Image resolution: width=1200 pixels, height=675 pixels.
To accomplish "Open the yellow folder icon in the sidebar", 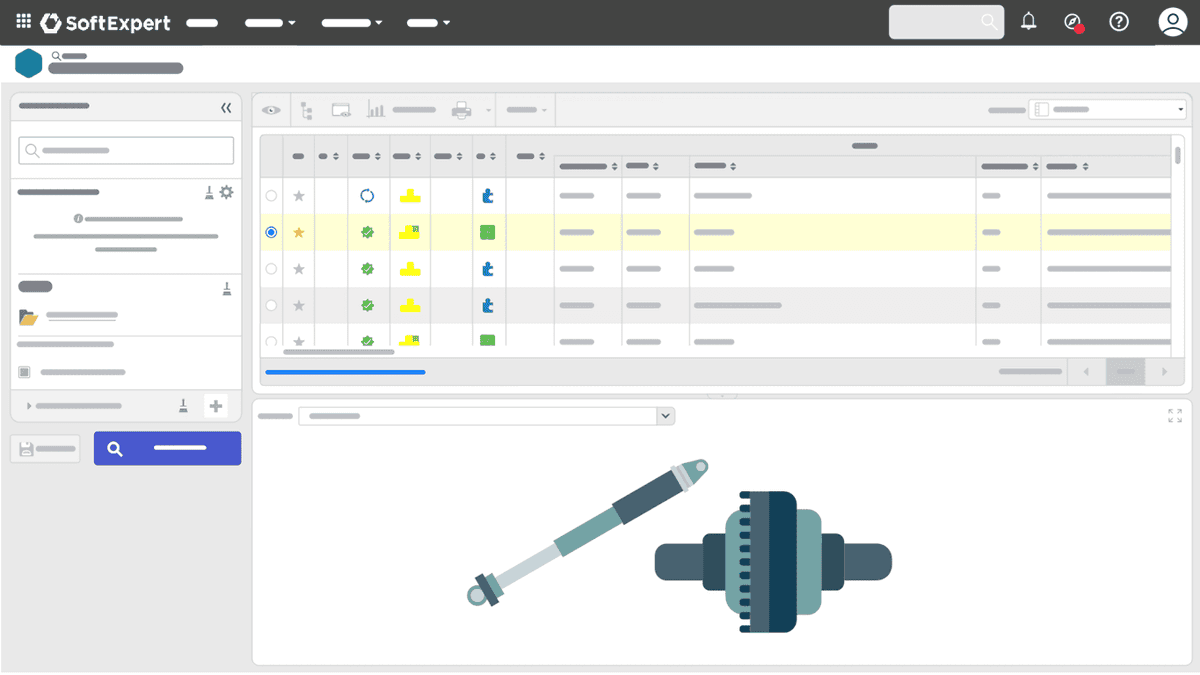I will click(x=28, y=317).
